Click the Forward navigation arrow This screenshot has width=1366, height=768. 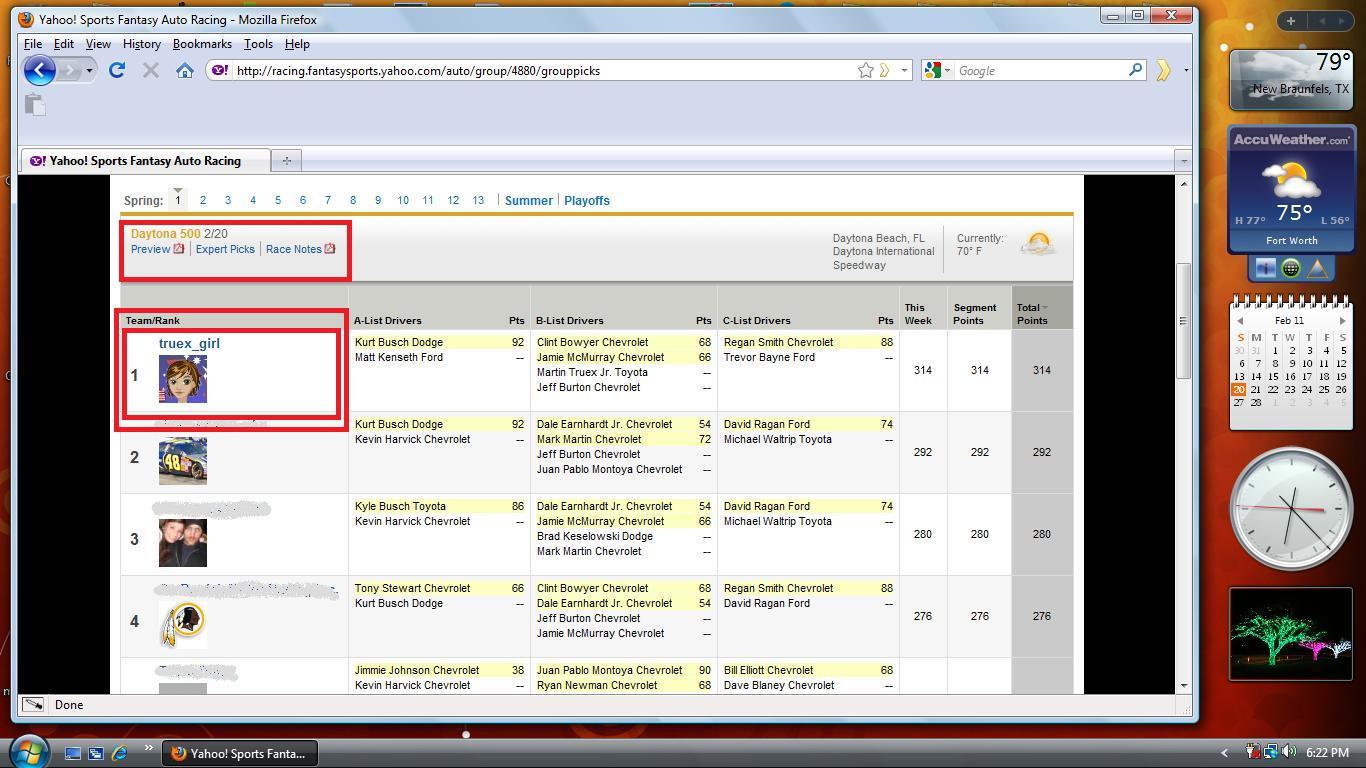coord(68,70)
